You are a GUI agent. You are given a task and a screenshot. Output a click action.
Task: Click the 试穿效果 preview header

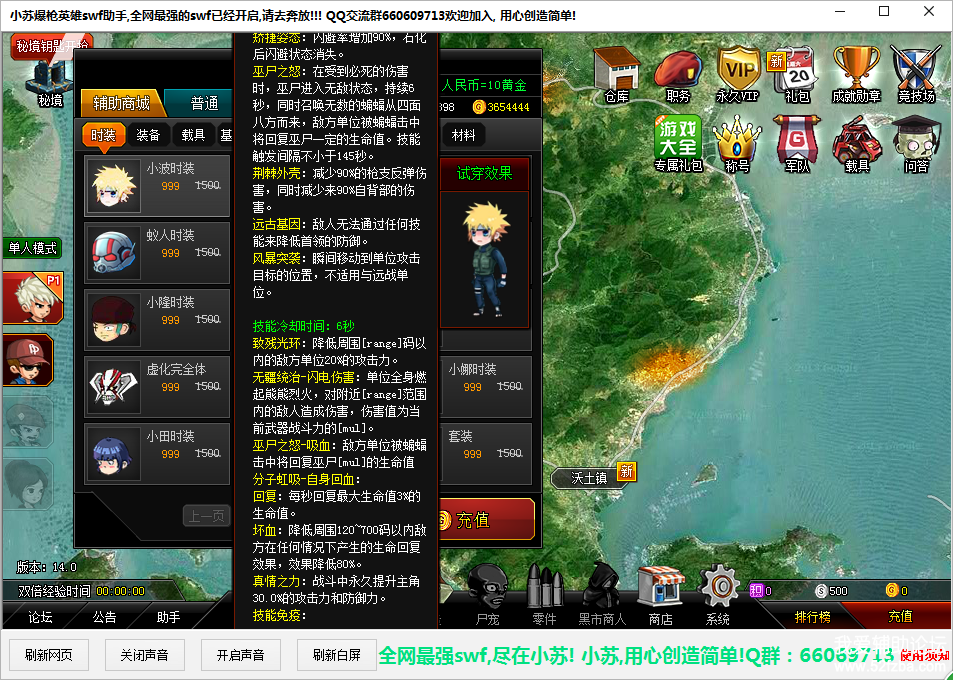point(484,174)
